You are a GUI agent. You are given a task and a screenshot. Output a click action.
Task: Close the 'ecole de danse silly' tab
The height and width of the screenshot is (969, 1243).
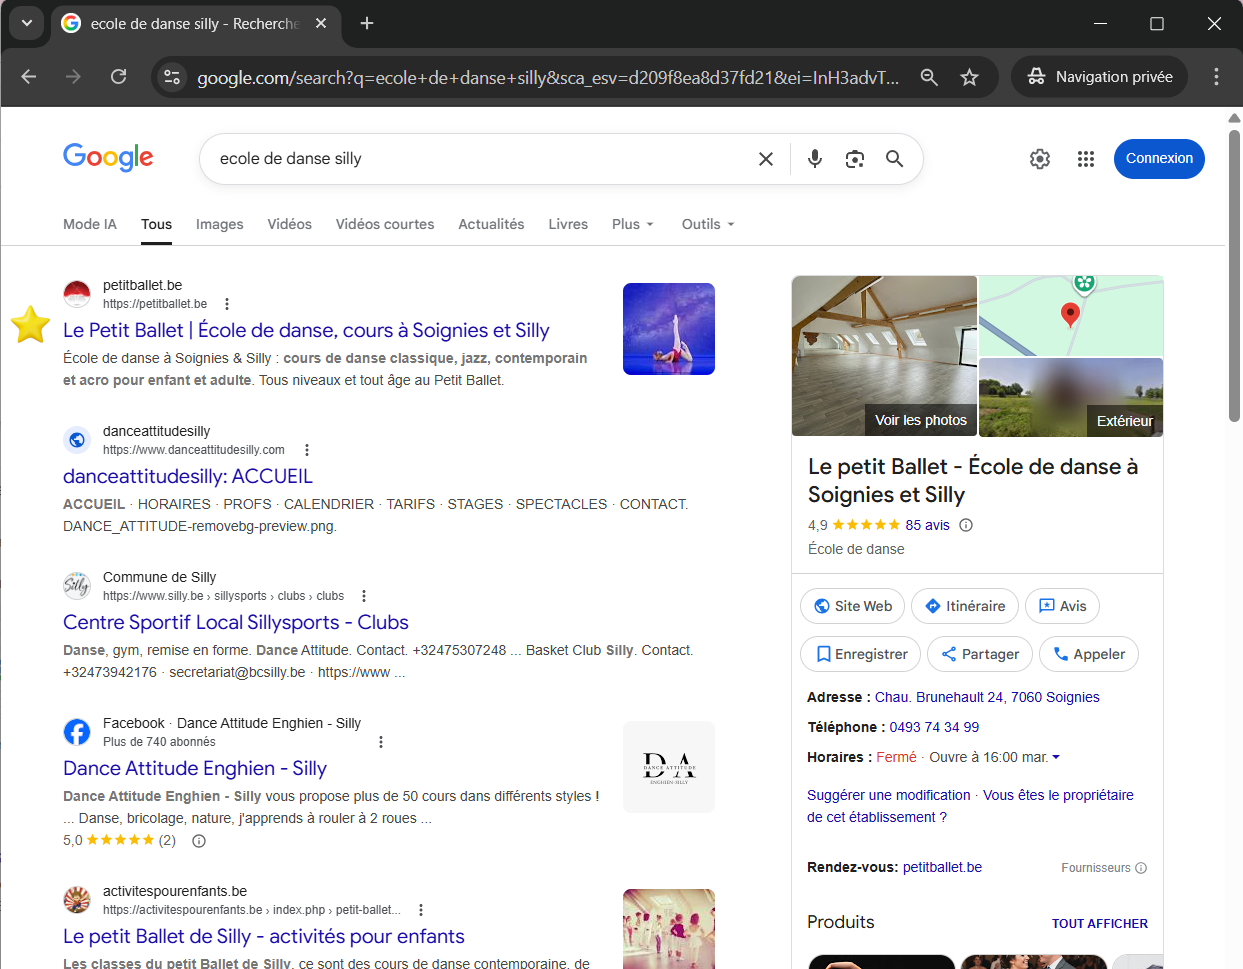pos(321,23)
